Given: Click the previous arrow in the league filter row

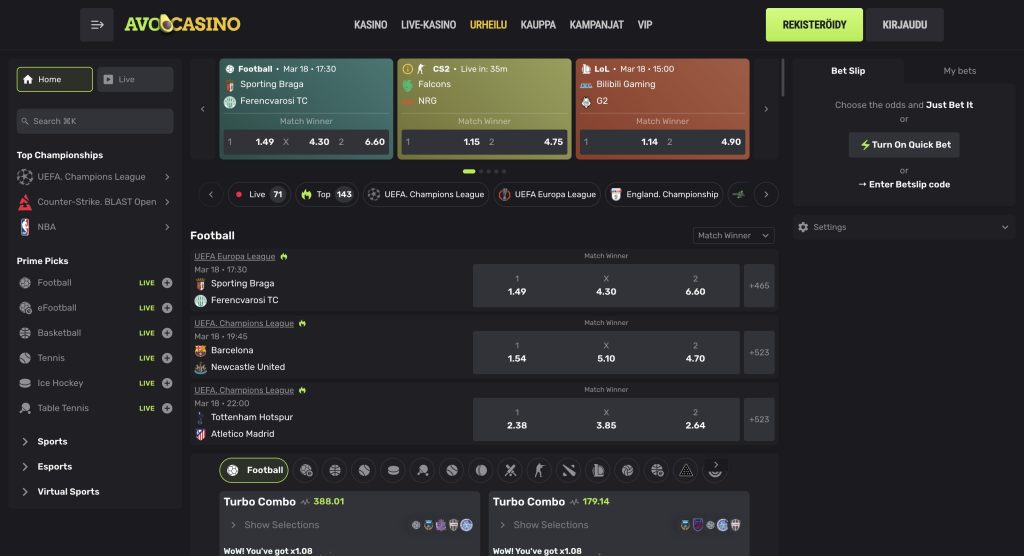Looking at the screenshot, I should click(x=211, y=195).
